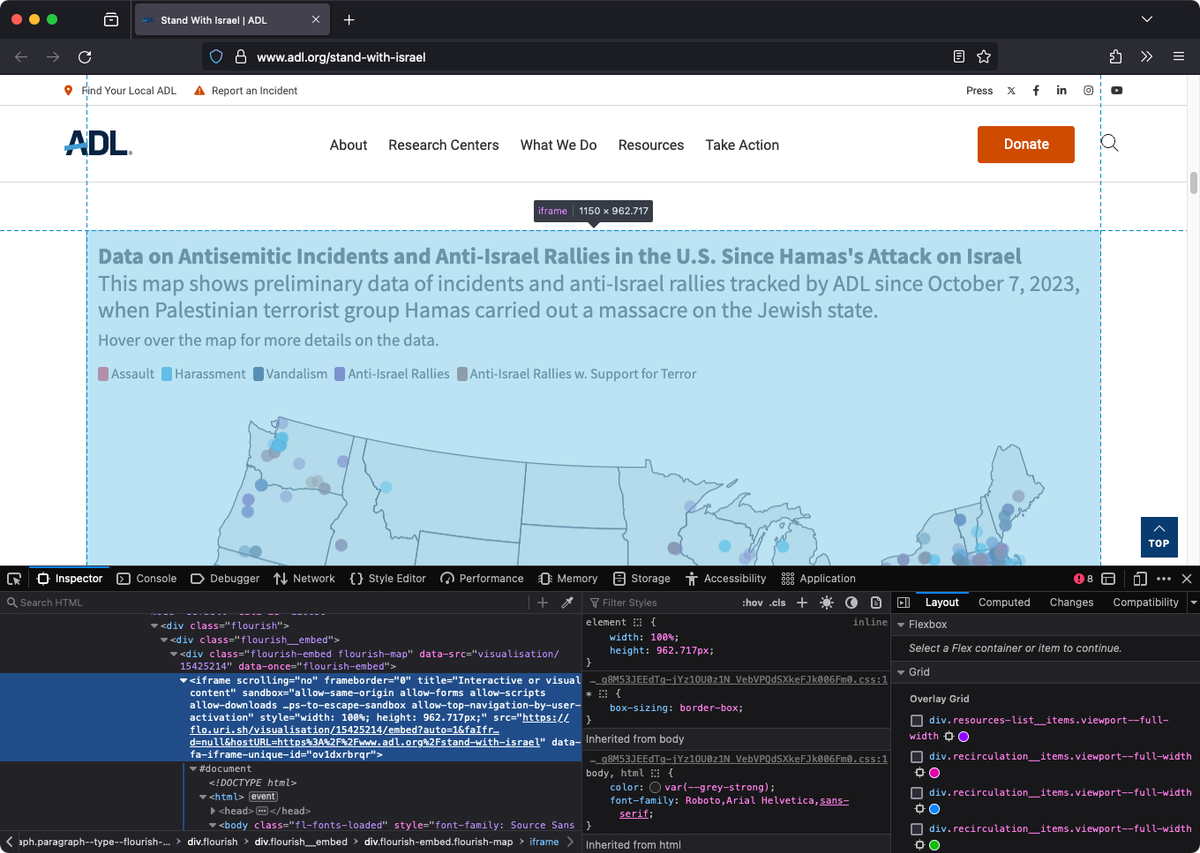Open tracking protection shield in address bar

[216, 57]
